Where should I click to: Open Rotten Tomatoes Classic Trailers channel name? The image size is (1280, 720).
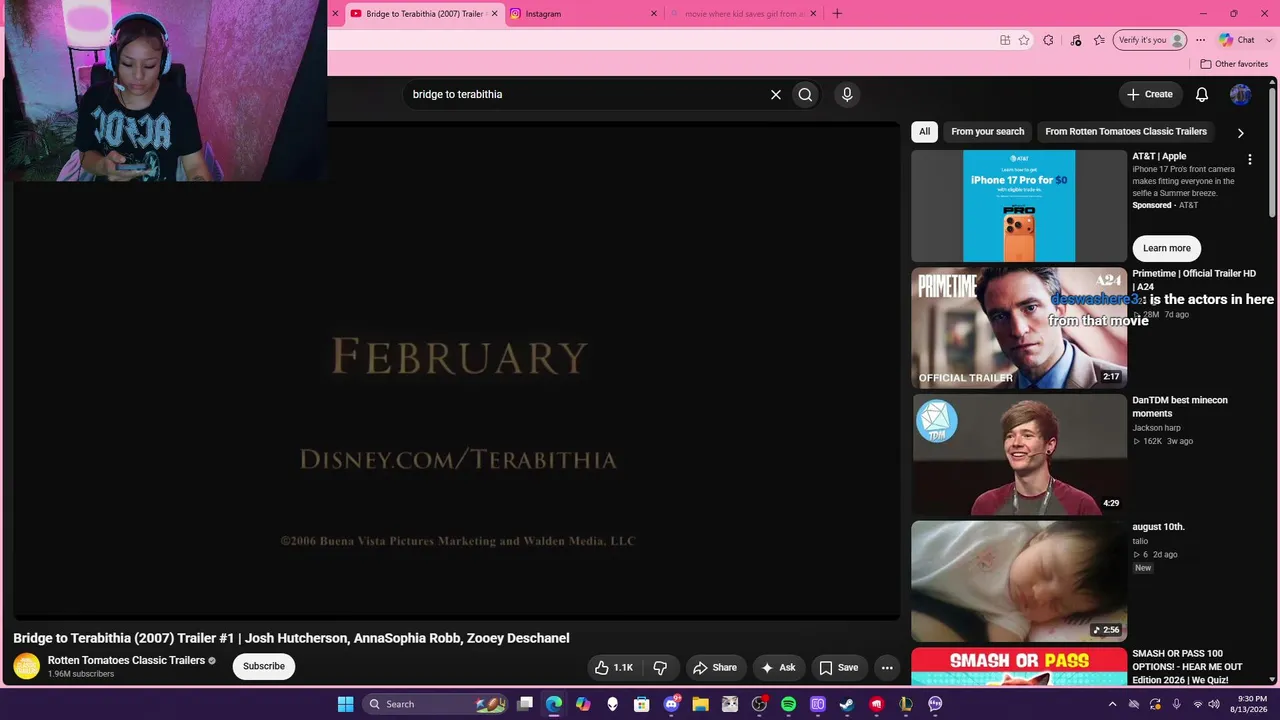126,660
